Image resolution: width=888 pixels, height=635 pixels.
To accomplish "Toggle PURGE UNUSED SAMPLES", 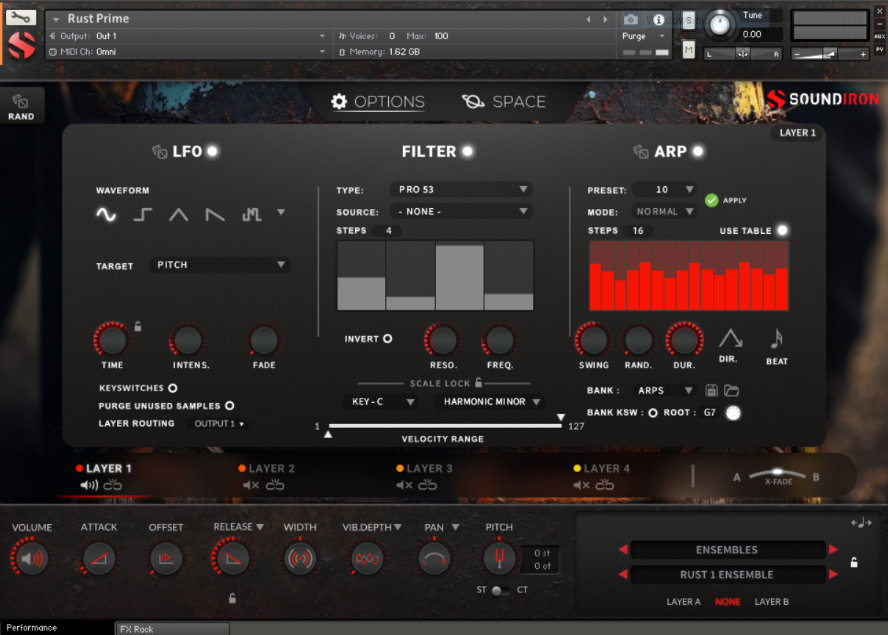I will [x=227, y=405].
